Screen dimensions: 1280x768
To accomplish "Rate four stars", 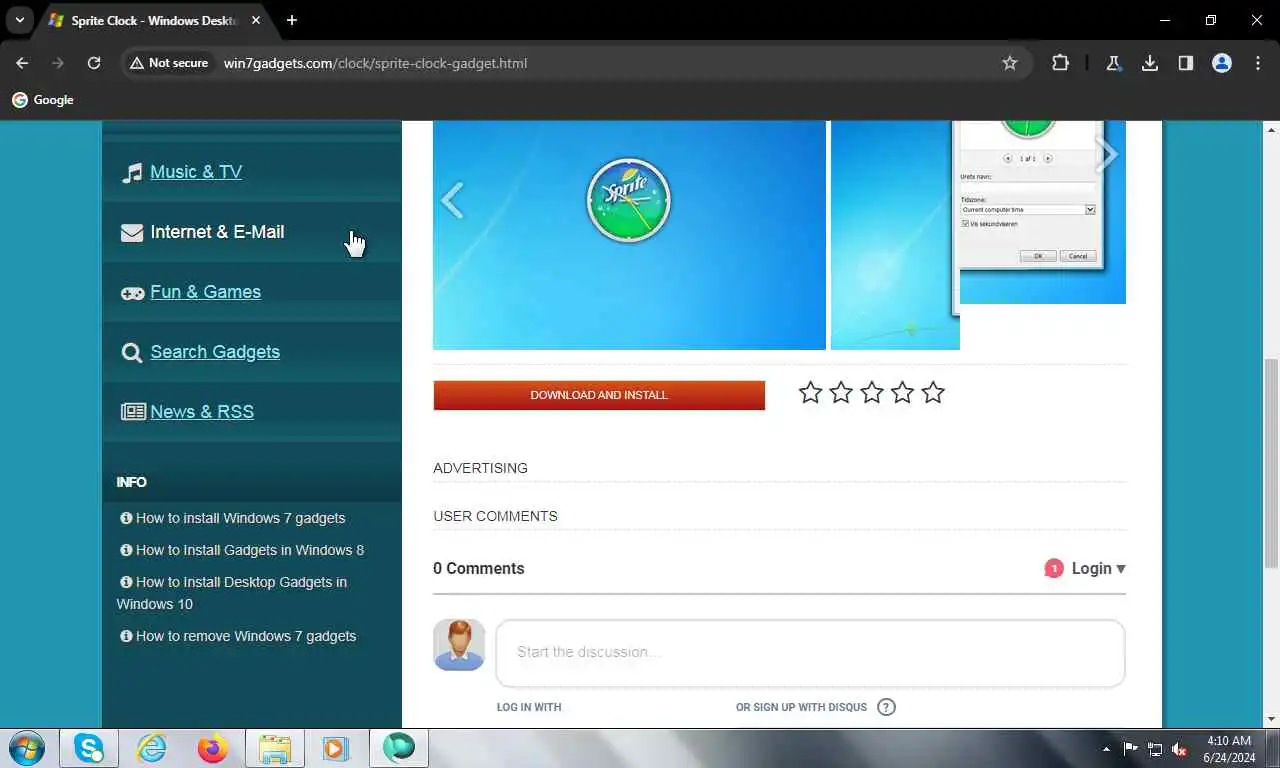I will tap(902, 393).
